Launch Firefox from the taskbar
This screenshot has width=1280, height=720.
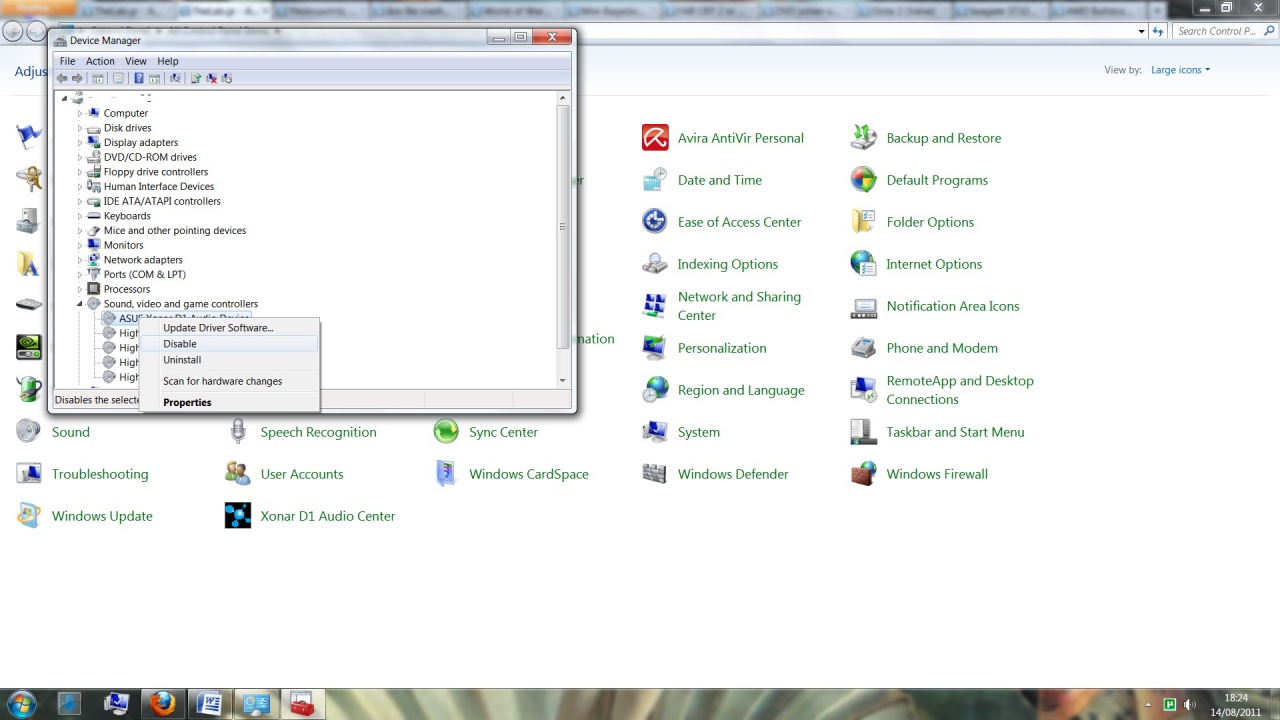tap(162, 704)
